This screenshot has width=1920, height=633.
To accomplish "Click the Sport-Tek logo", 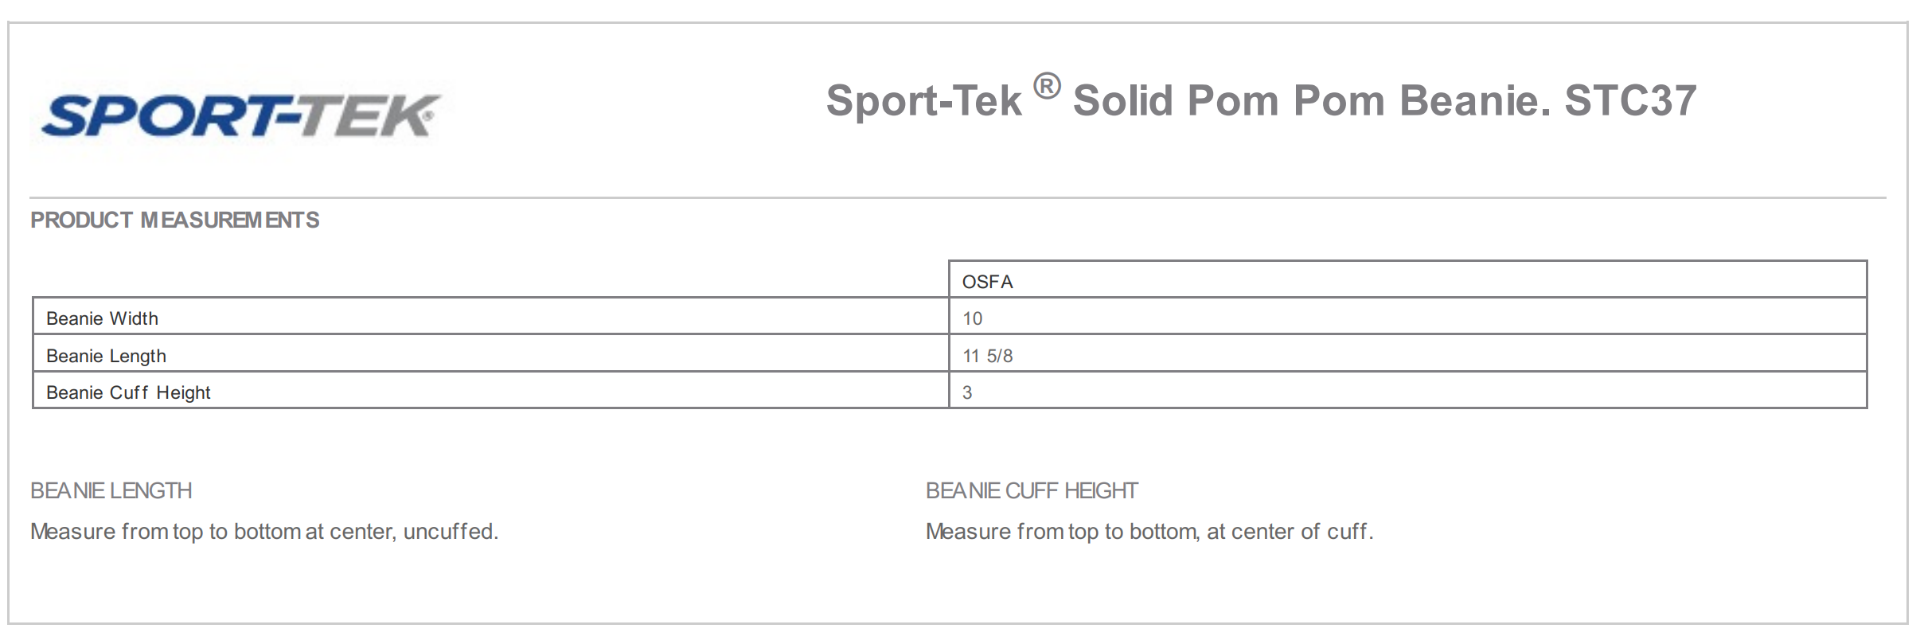I will [x=240, y=115].
